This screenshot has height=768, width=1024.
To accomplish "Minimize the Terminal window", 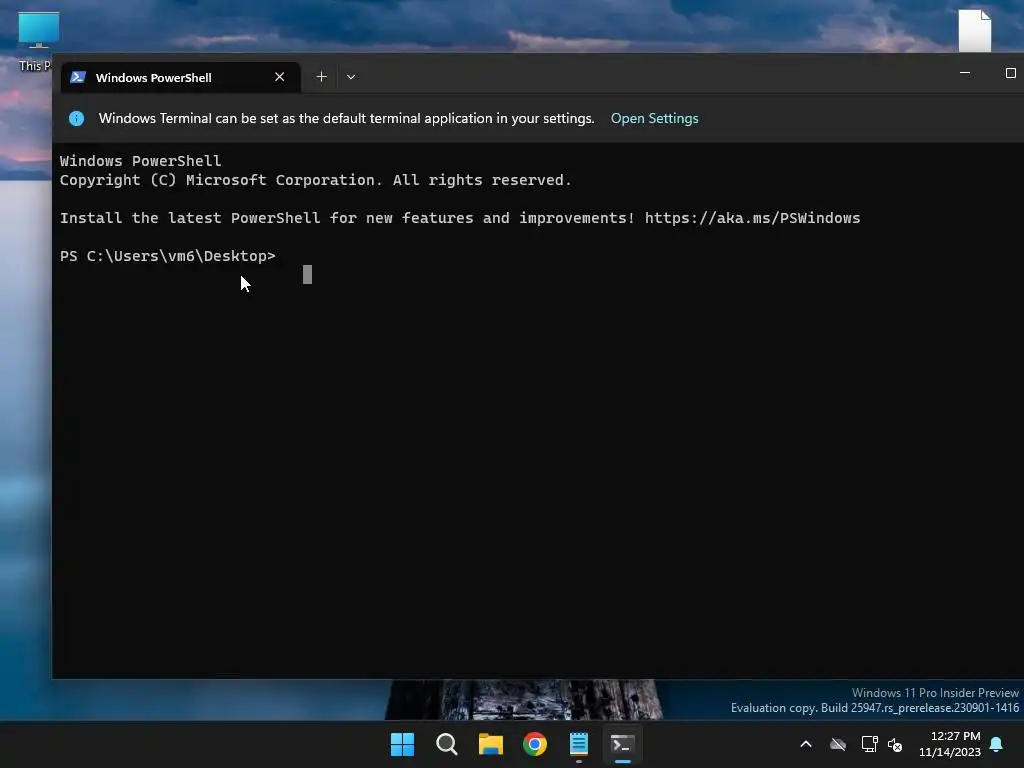I will point(965,73).
